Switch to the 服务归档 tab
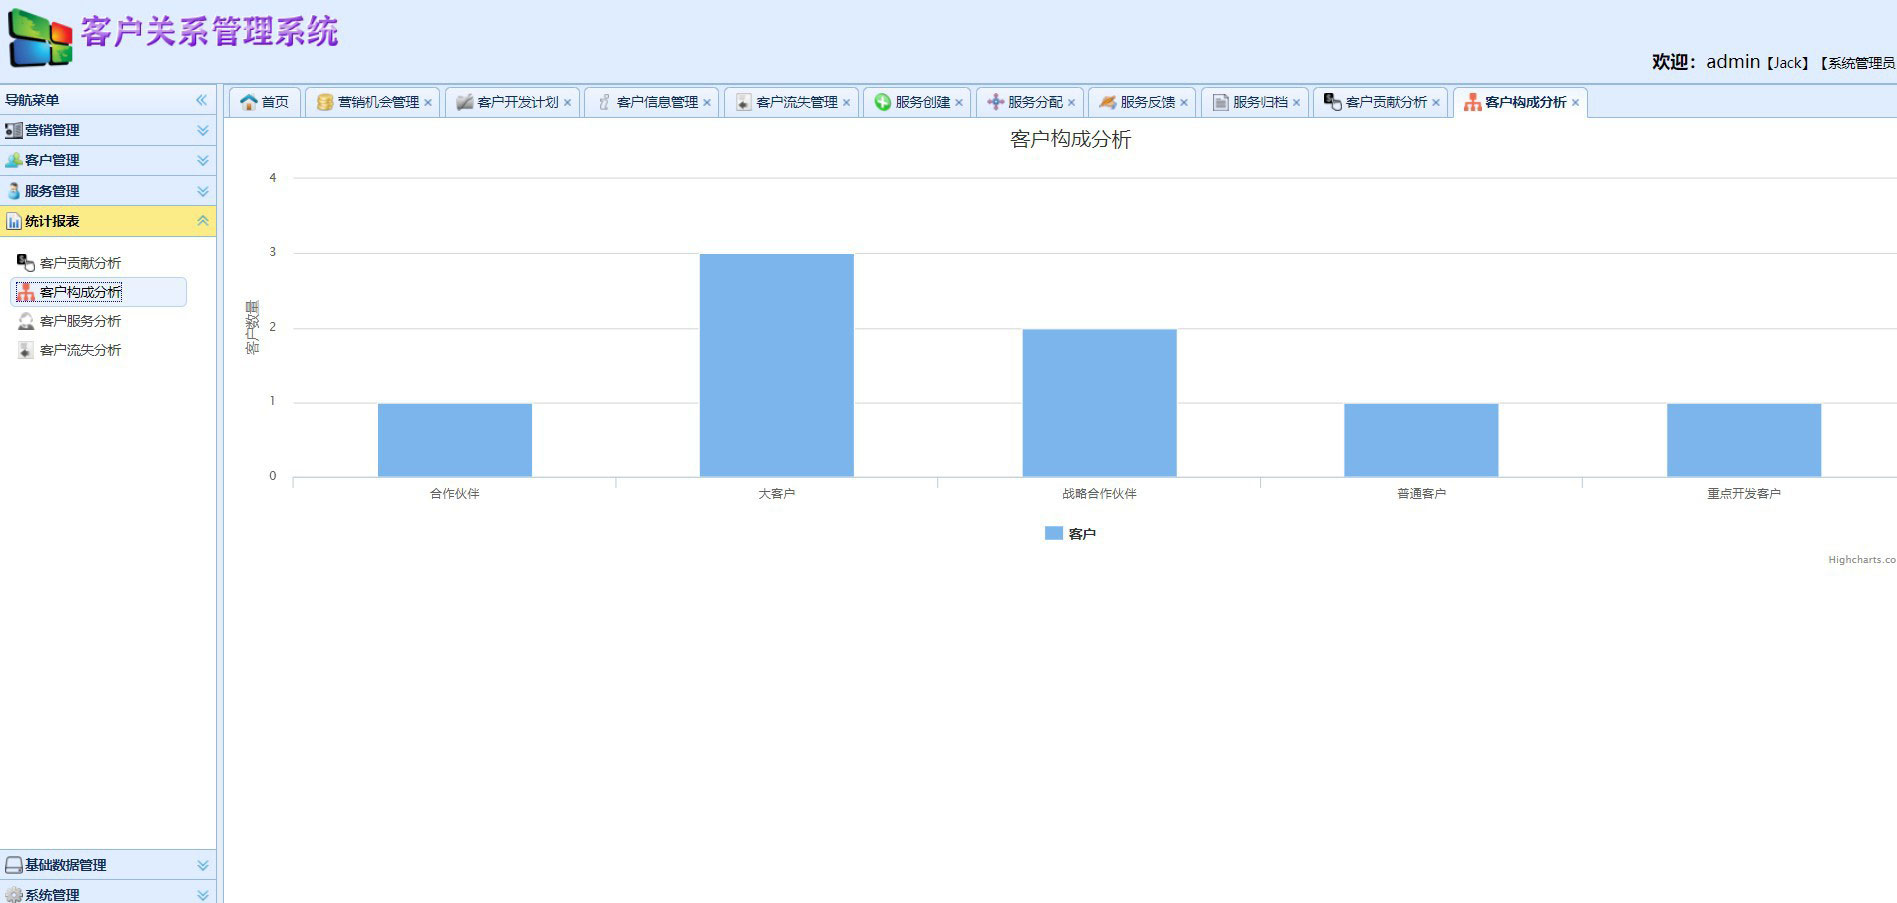This screenshot has width=1897, height=903. click(1259, 102)
